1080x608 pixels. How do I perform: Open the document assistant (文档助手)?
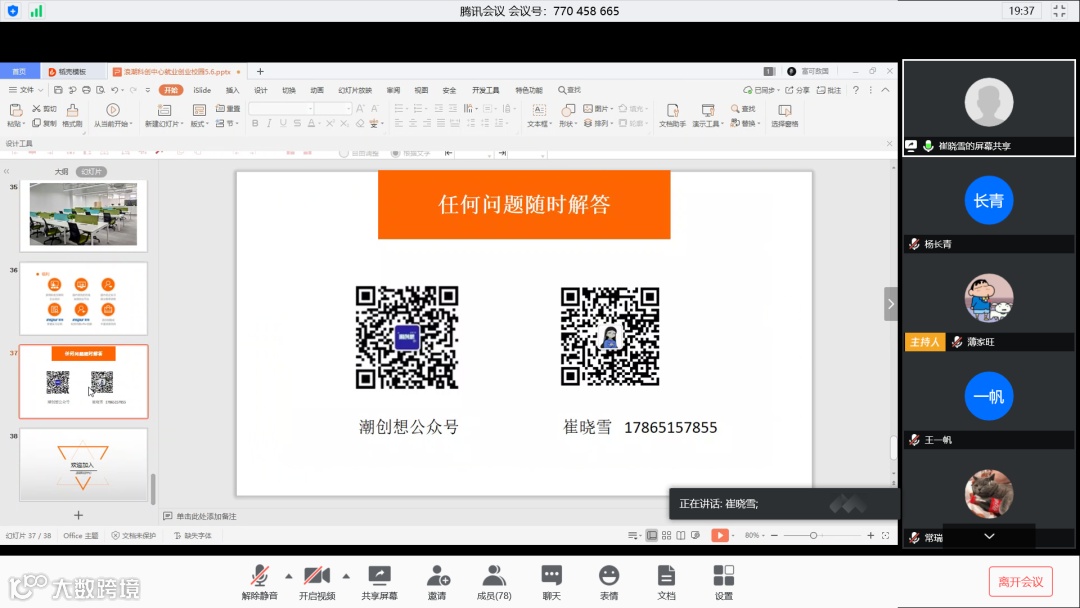click(x=672, y=115)
